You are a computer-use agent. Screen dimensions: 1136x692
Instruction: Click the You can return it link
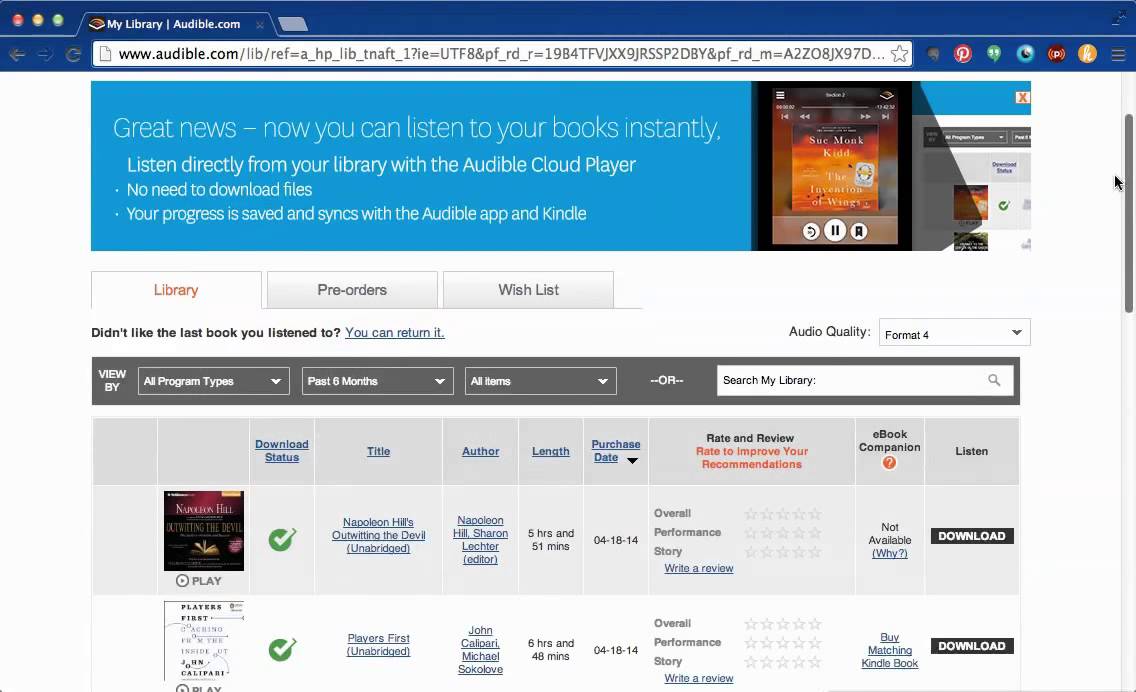[395, 333]
